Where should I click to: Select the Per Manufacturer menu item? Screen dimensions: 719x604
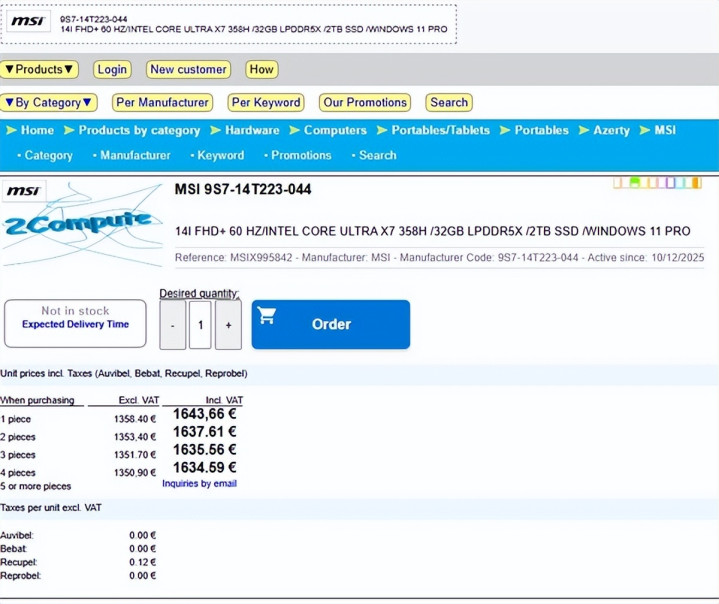click(x=161, y=102)
